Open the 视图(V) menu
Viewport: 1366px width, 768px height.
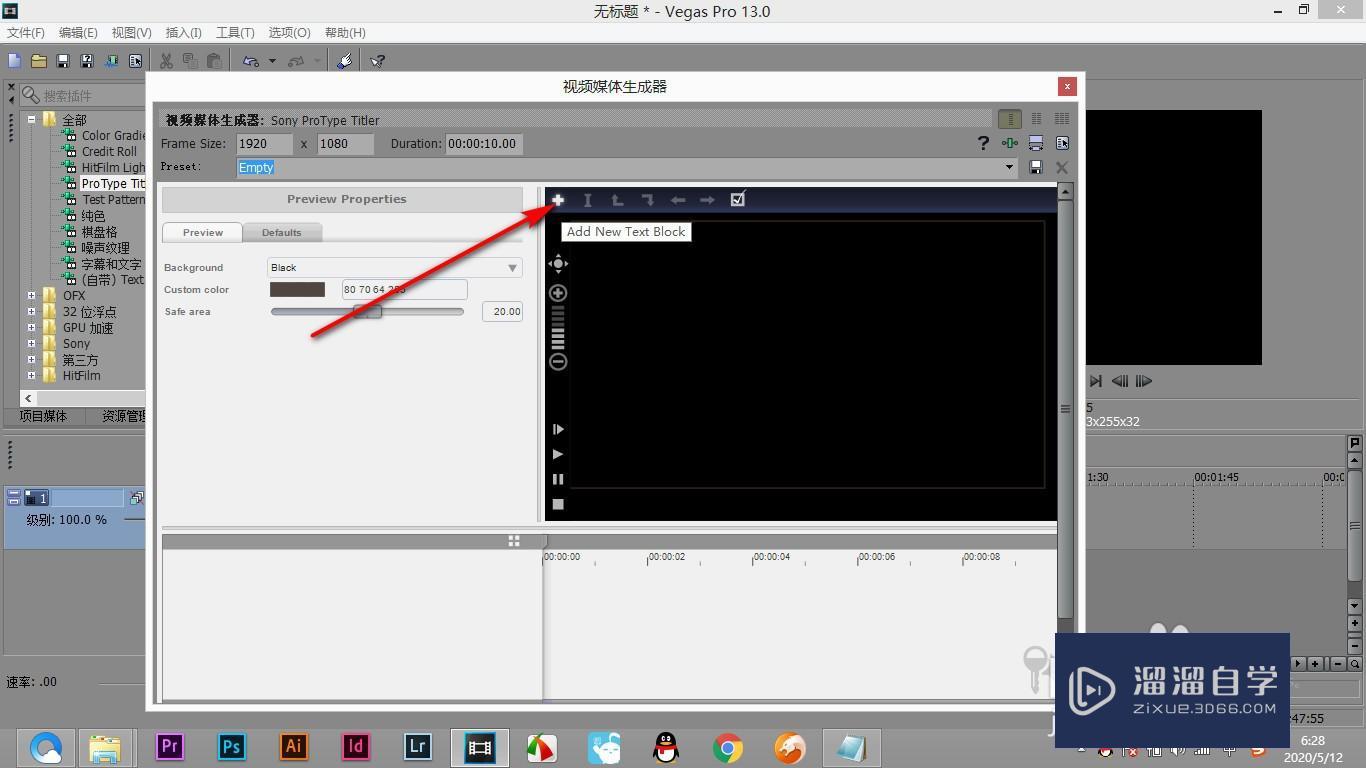(x=132, y=33)
